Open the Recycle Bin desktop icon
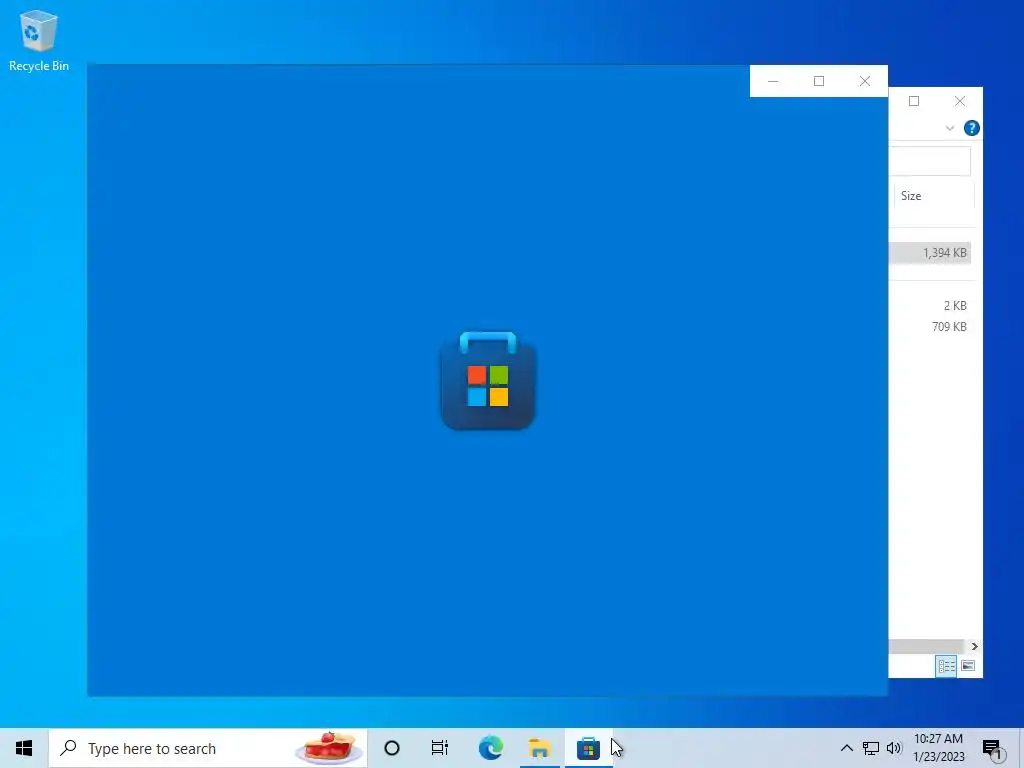The height and width of the screenshot is (768, 1024). tap(39, 40)
